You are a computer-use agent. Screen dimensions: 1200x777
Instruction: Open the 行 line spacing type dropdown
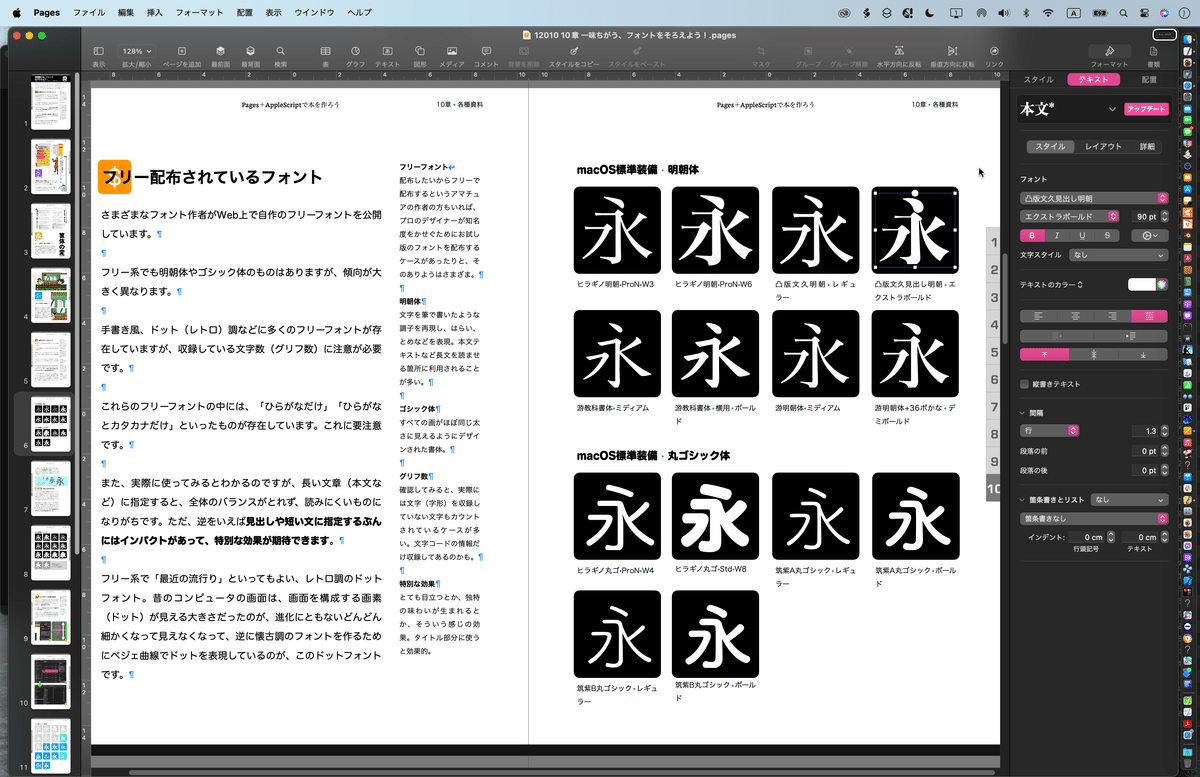tap(1050, 430)
